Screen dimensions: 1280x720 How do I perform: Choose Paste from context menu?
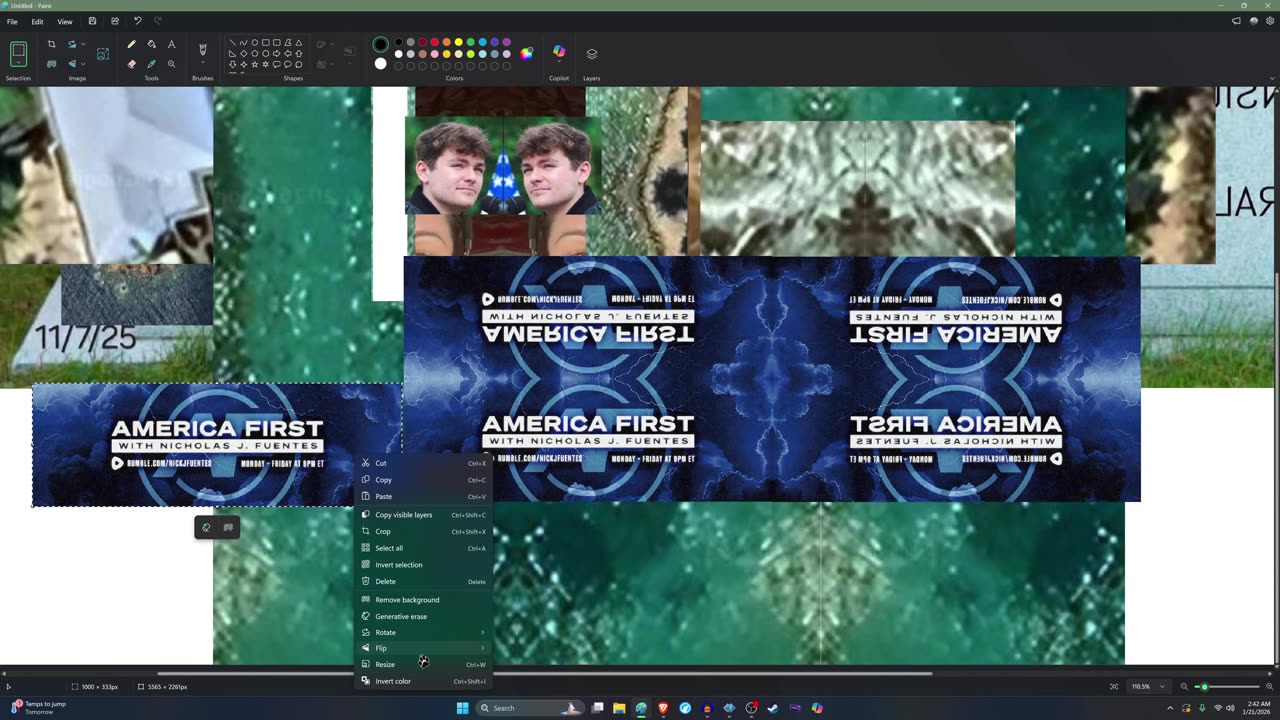pos(424,496)
